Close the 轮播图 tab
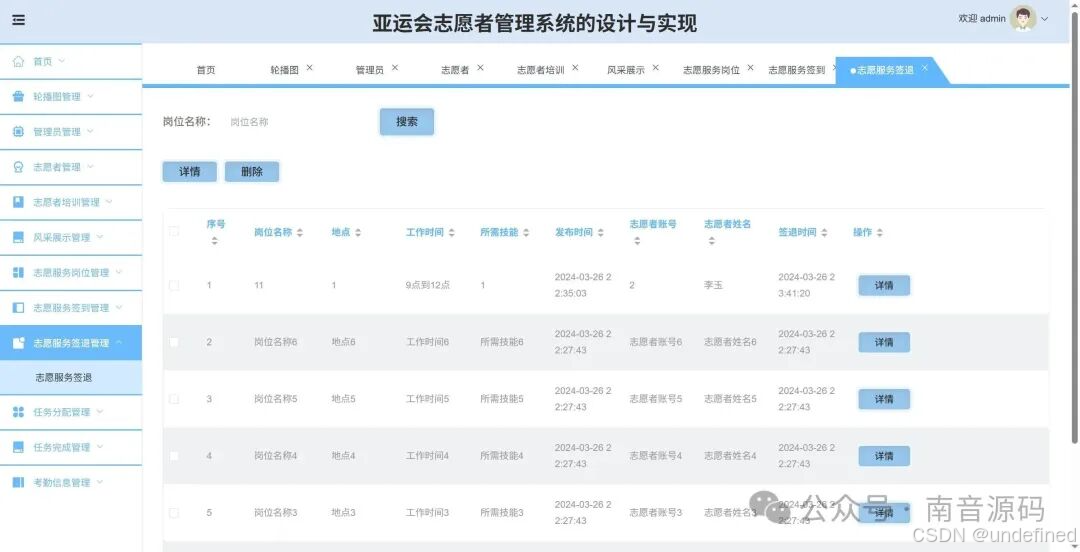The image size is (1080, 552). [x=309, y=68]
